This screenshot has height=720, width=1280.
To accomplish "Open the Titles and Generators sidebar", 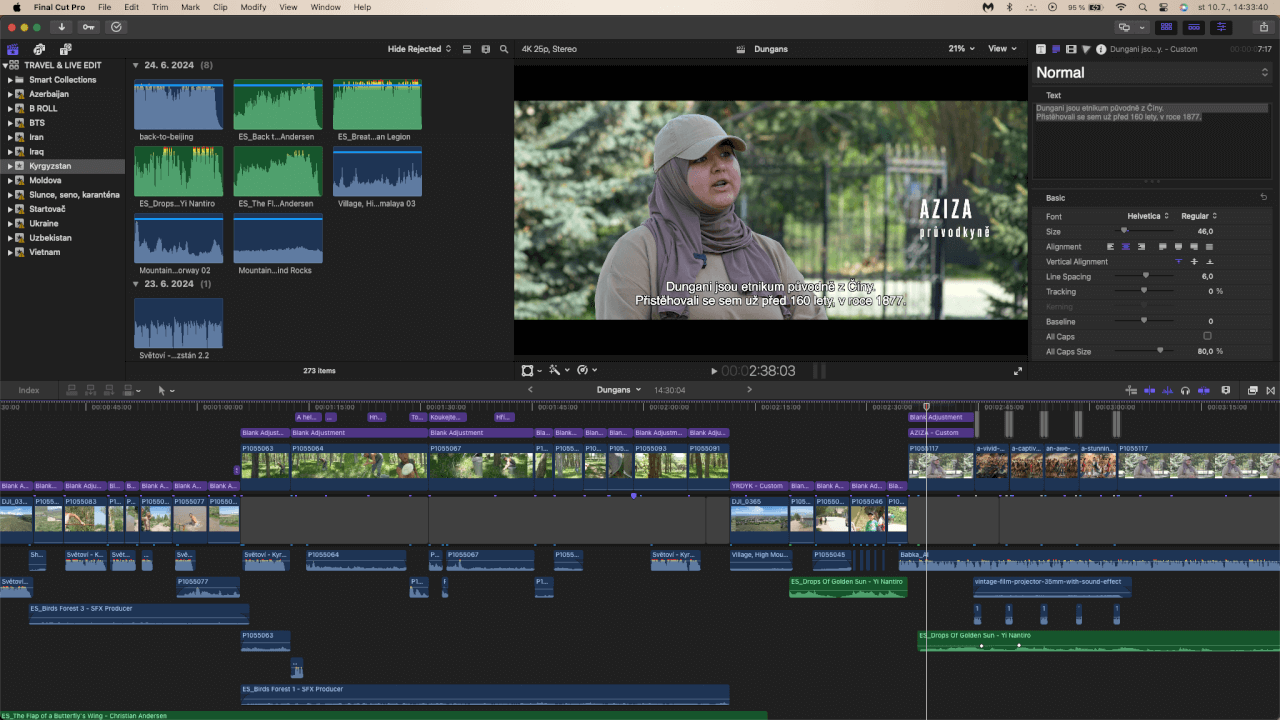I will [x=65, y=49].
